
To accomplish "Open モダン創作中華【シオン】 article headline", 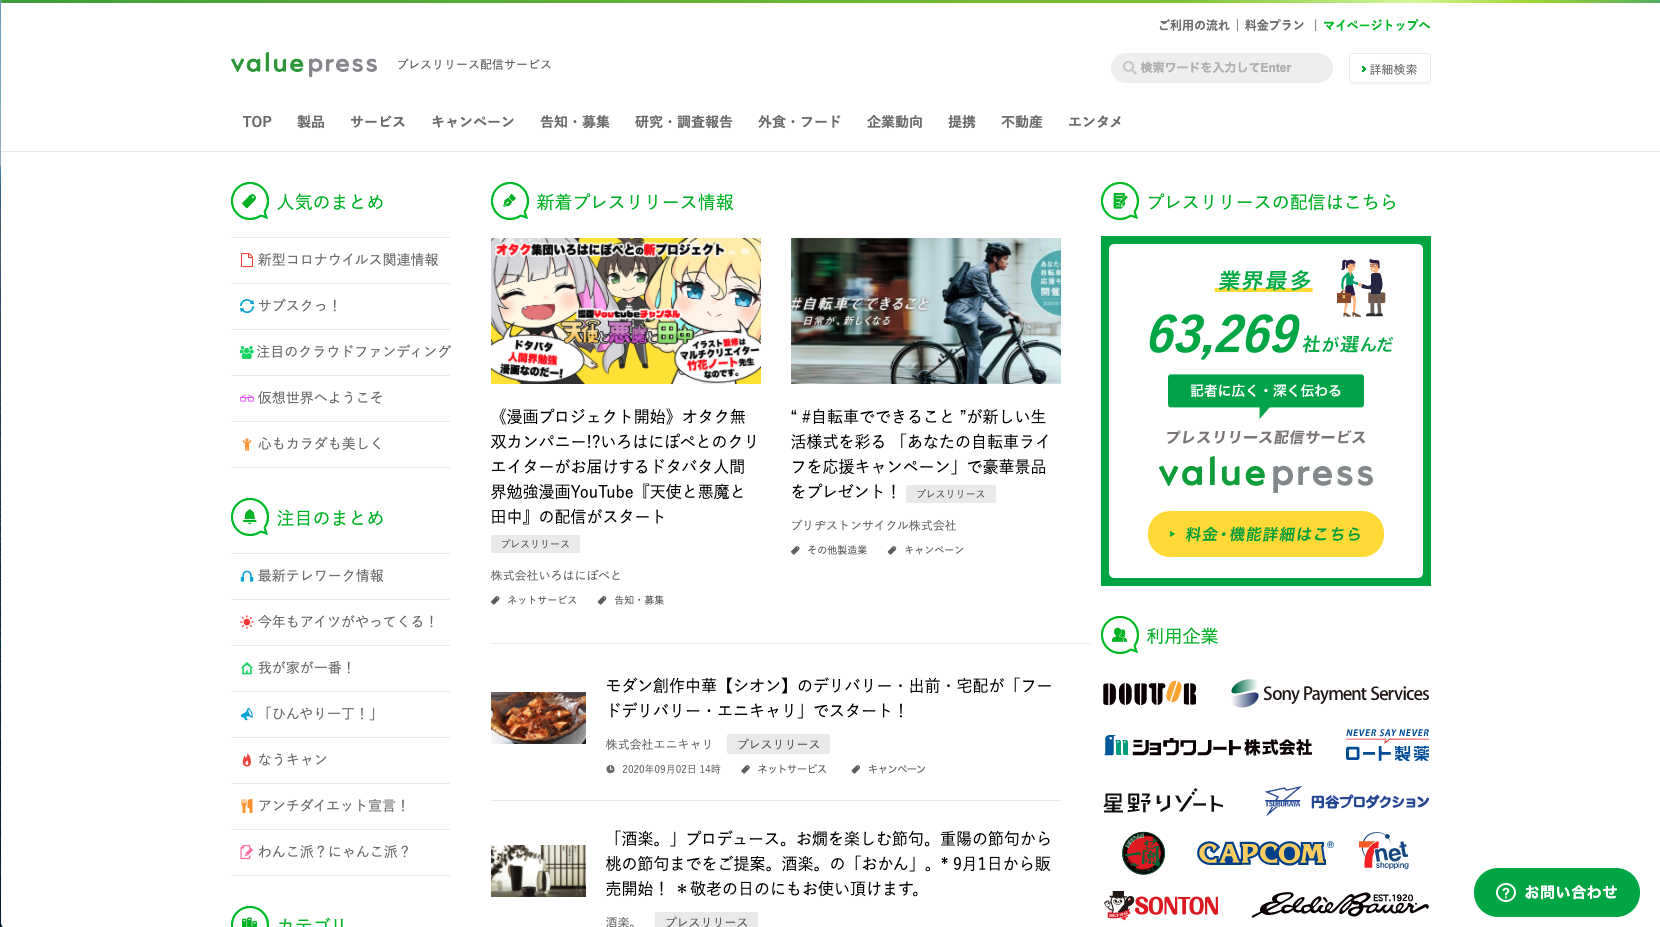I will [829, 698].
